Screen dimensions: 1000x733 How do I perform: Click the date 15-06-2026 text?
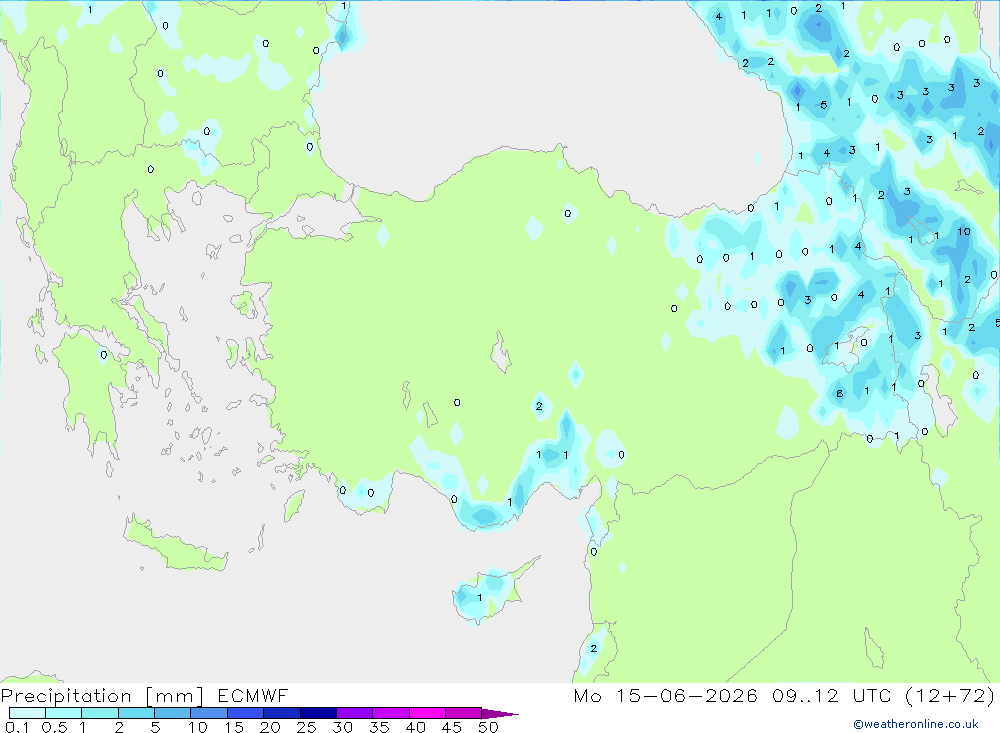pyautogui.click(x=686, y=695)
